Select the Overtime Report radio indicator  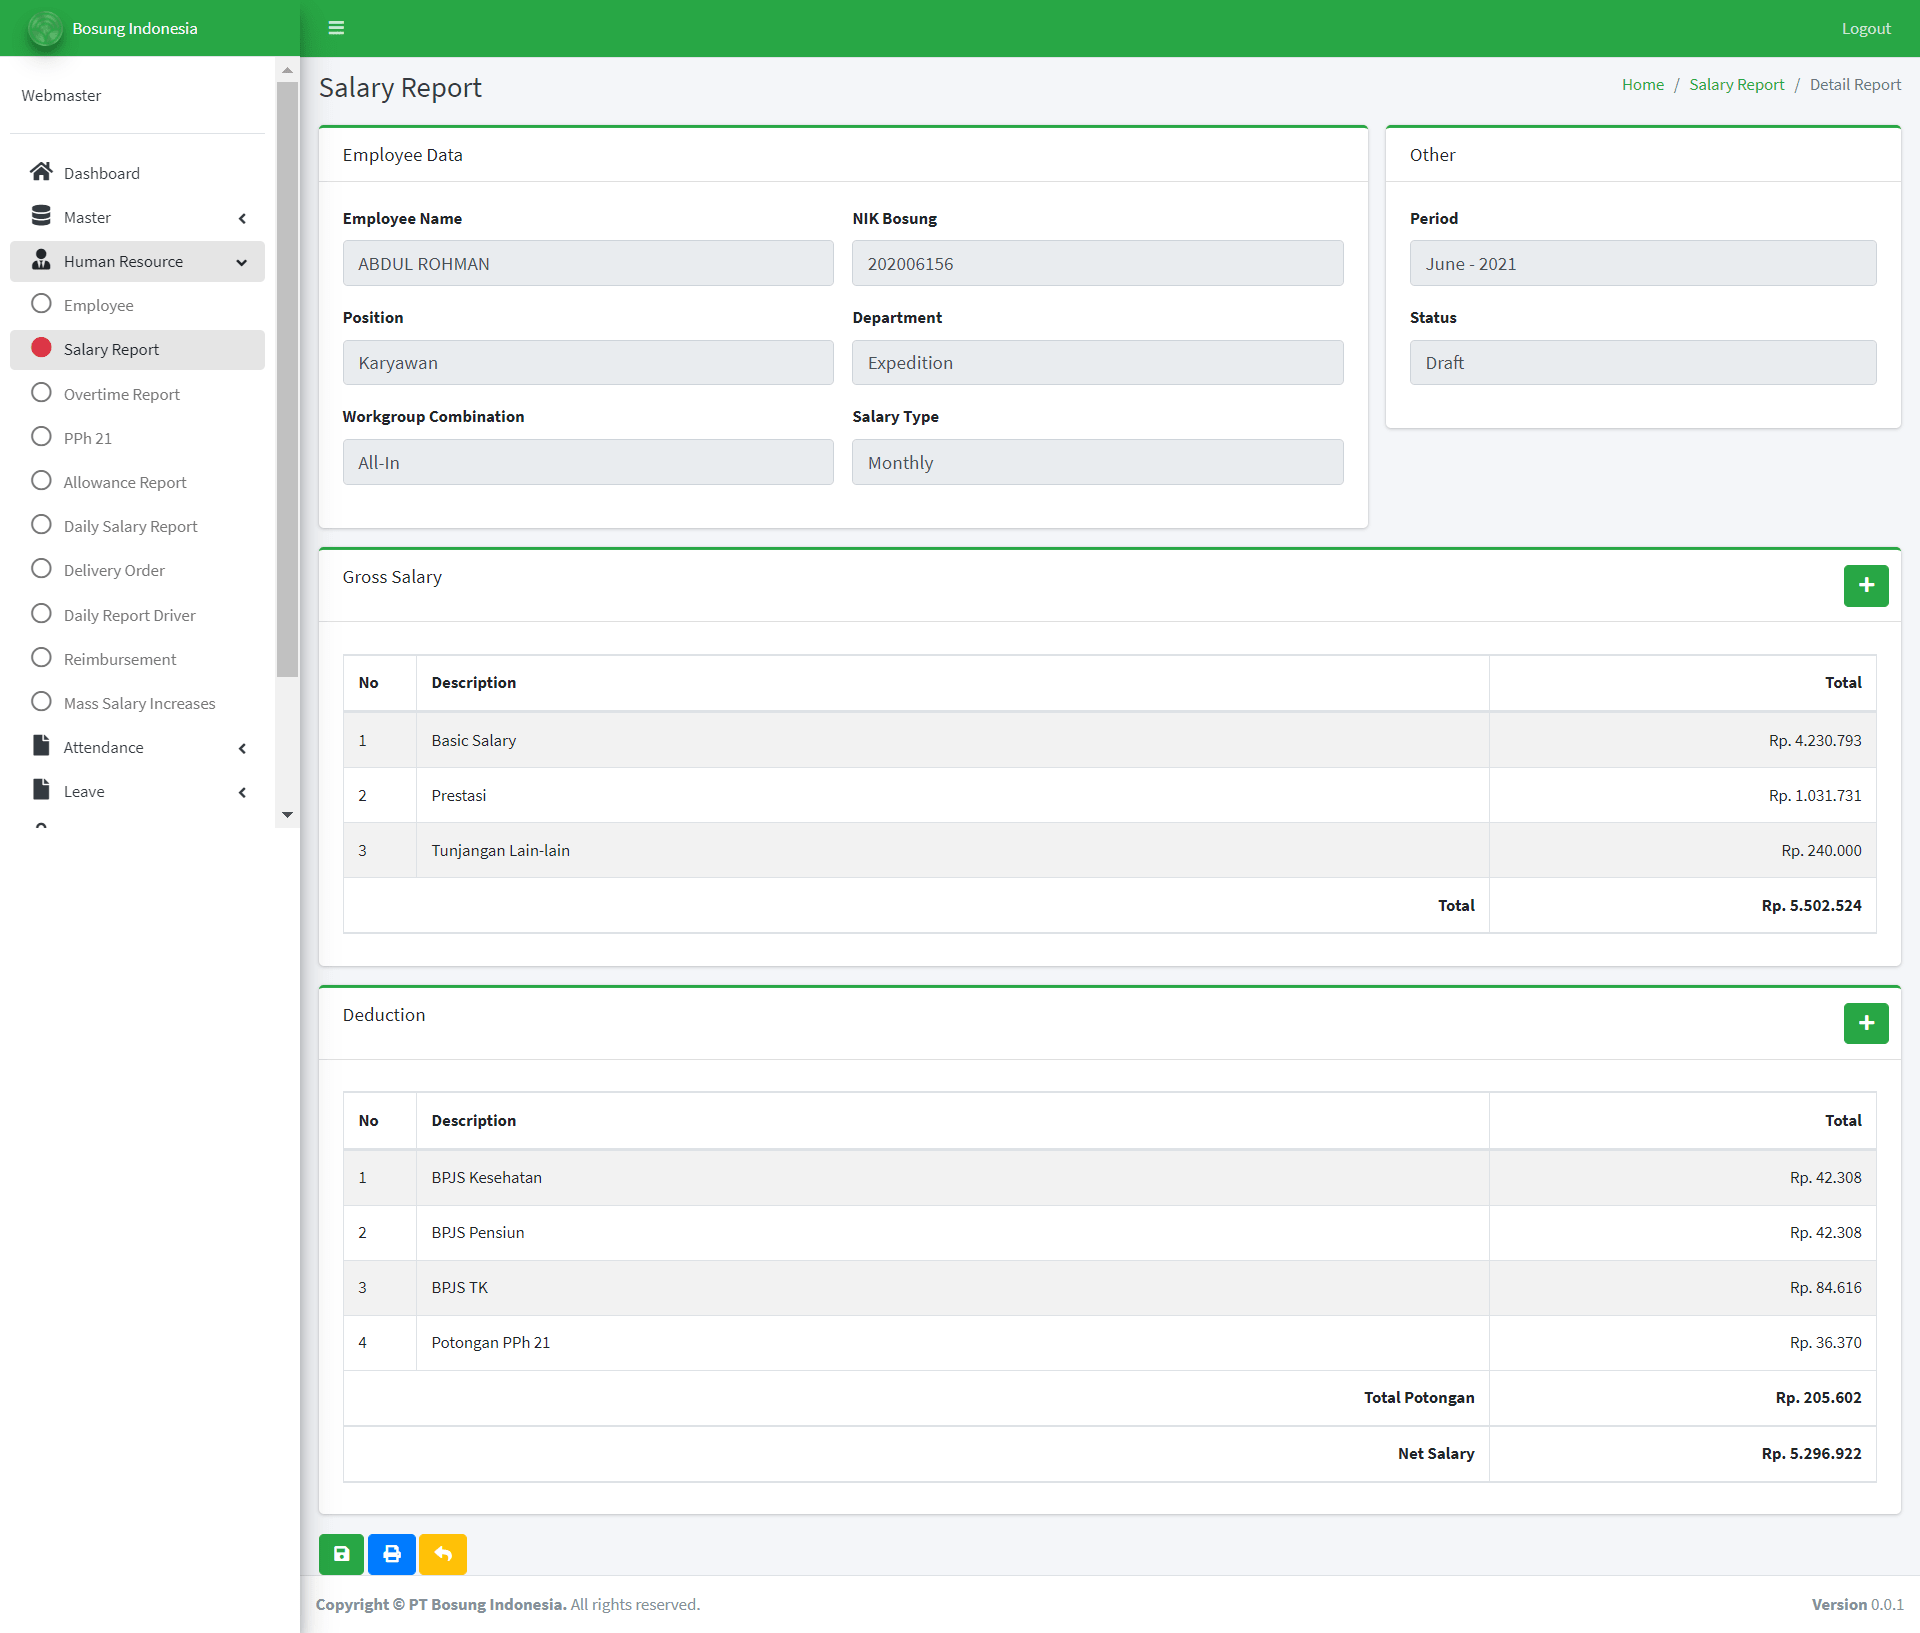click(41, 392)
